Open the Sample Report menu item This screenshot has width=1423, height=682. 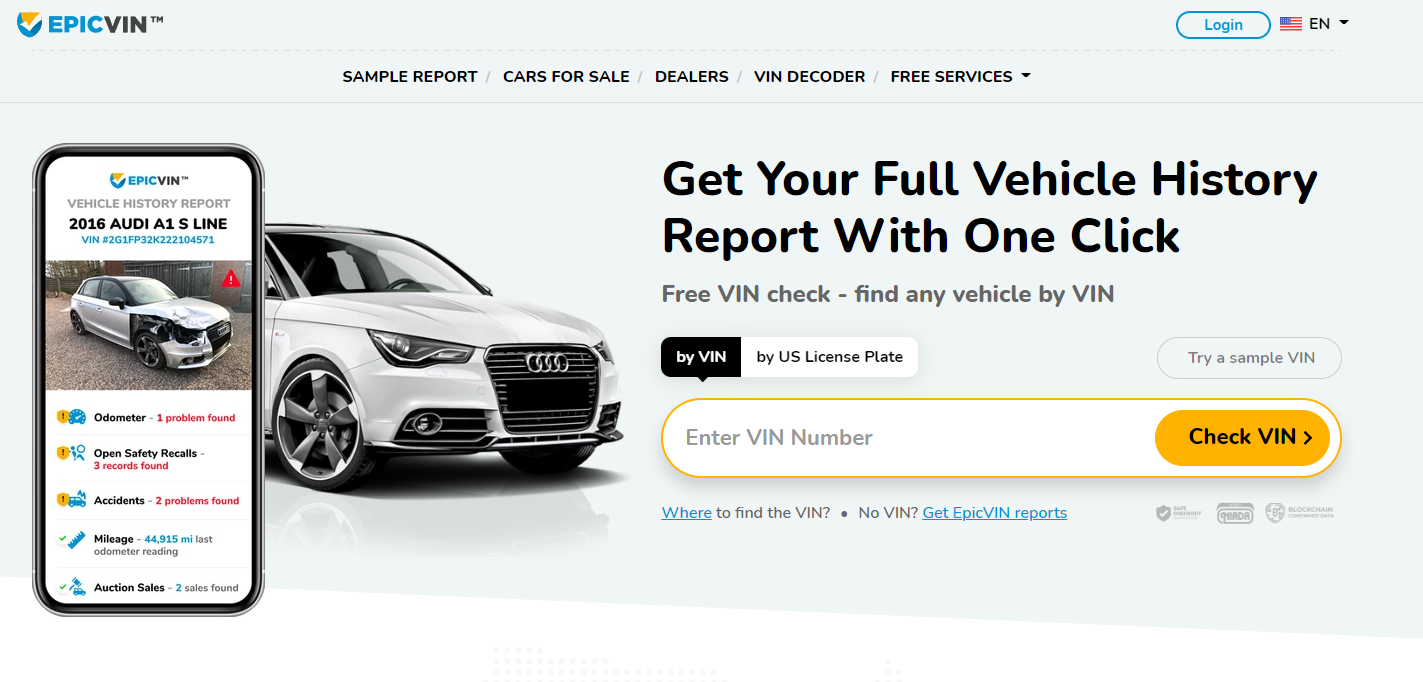pyautogui.click(x=410, y=76)
